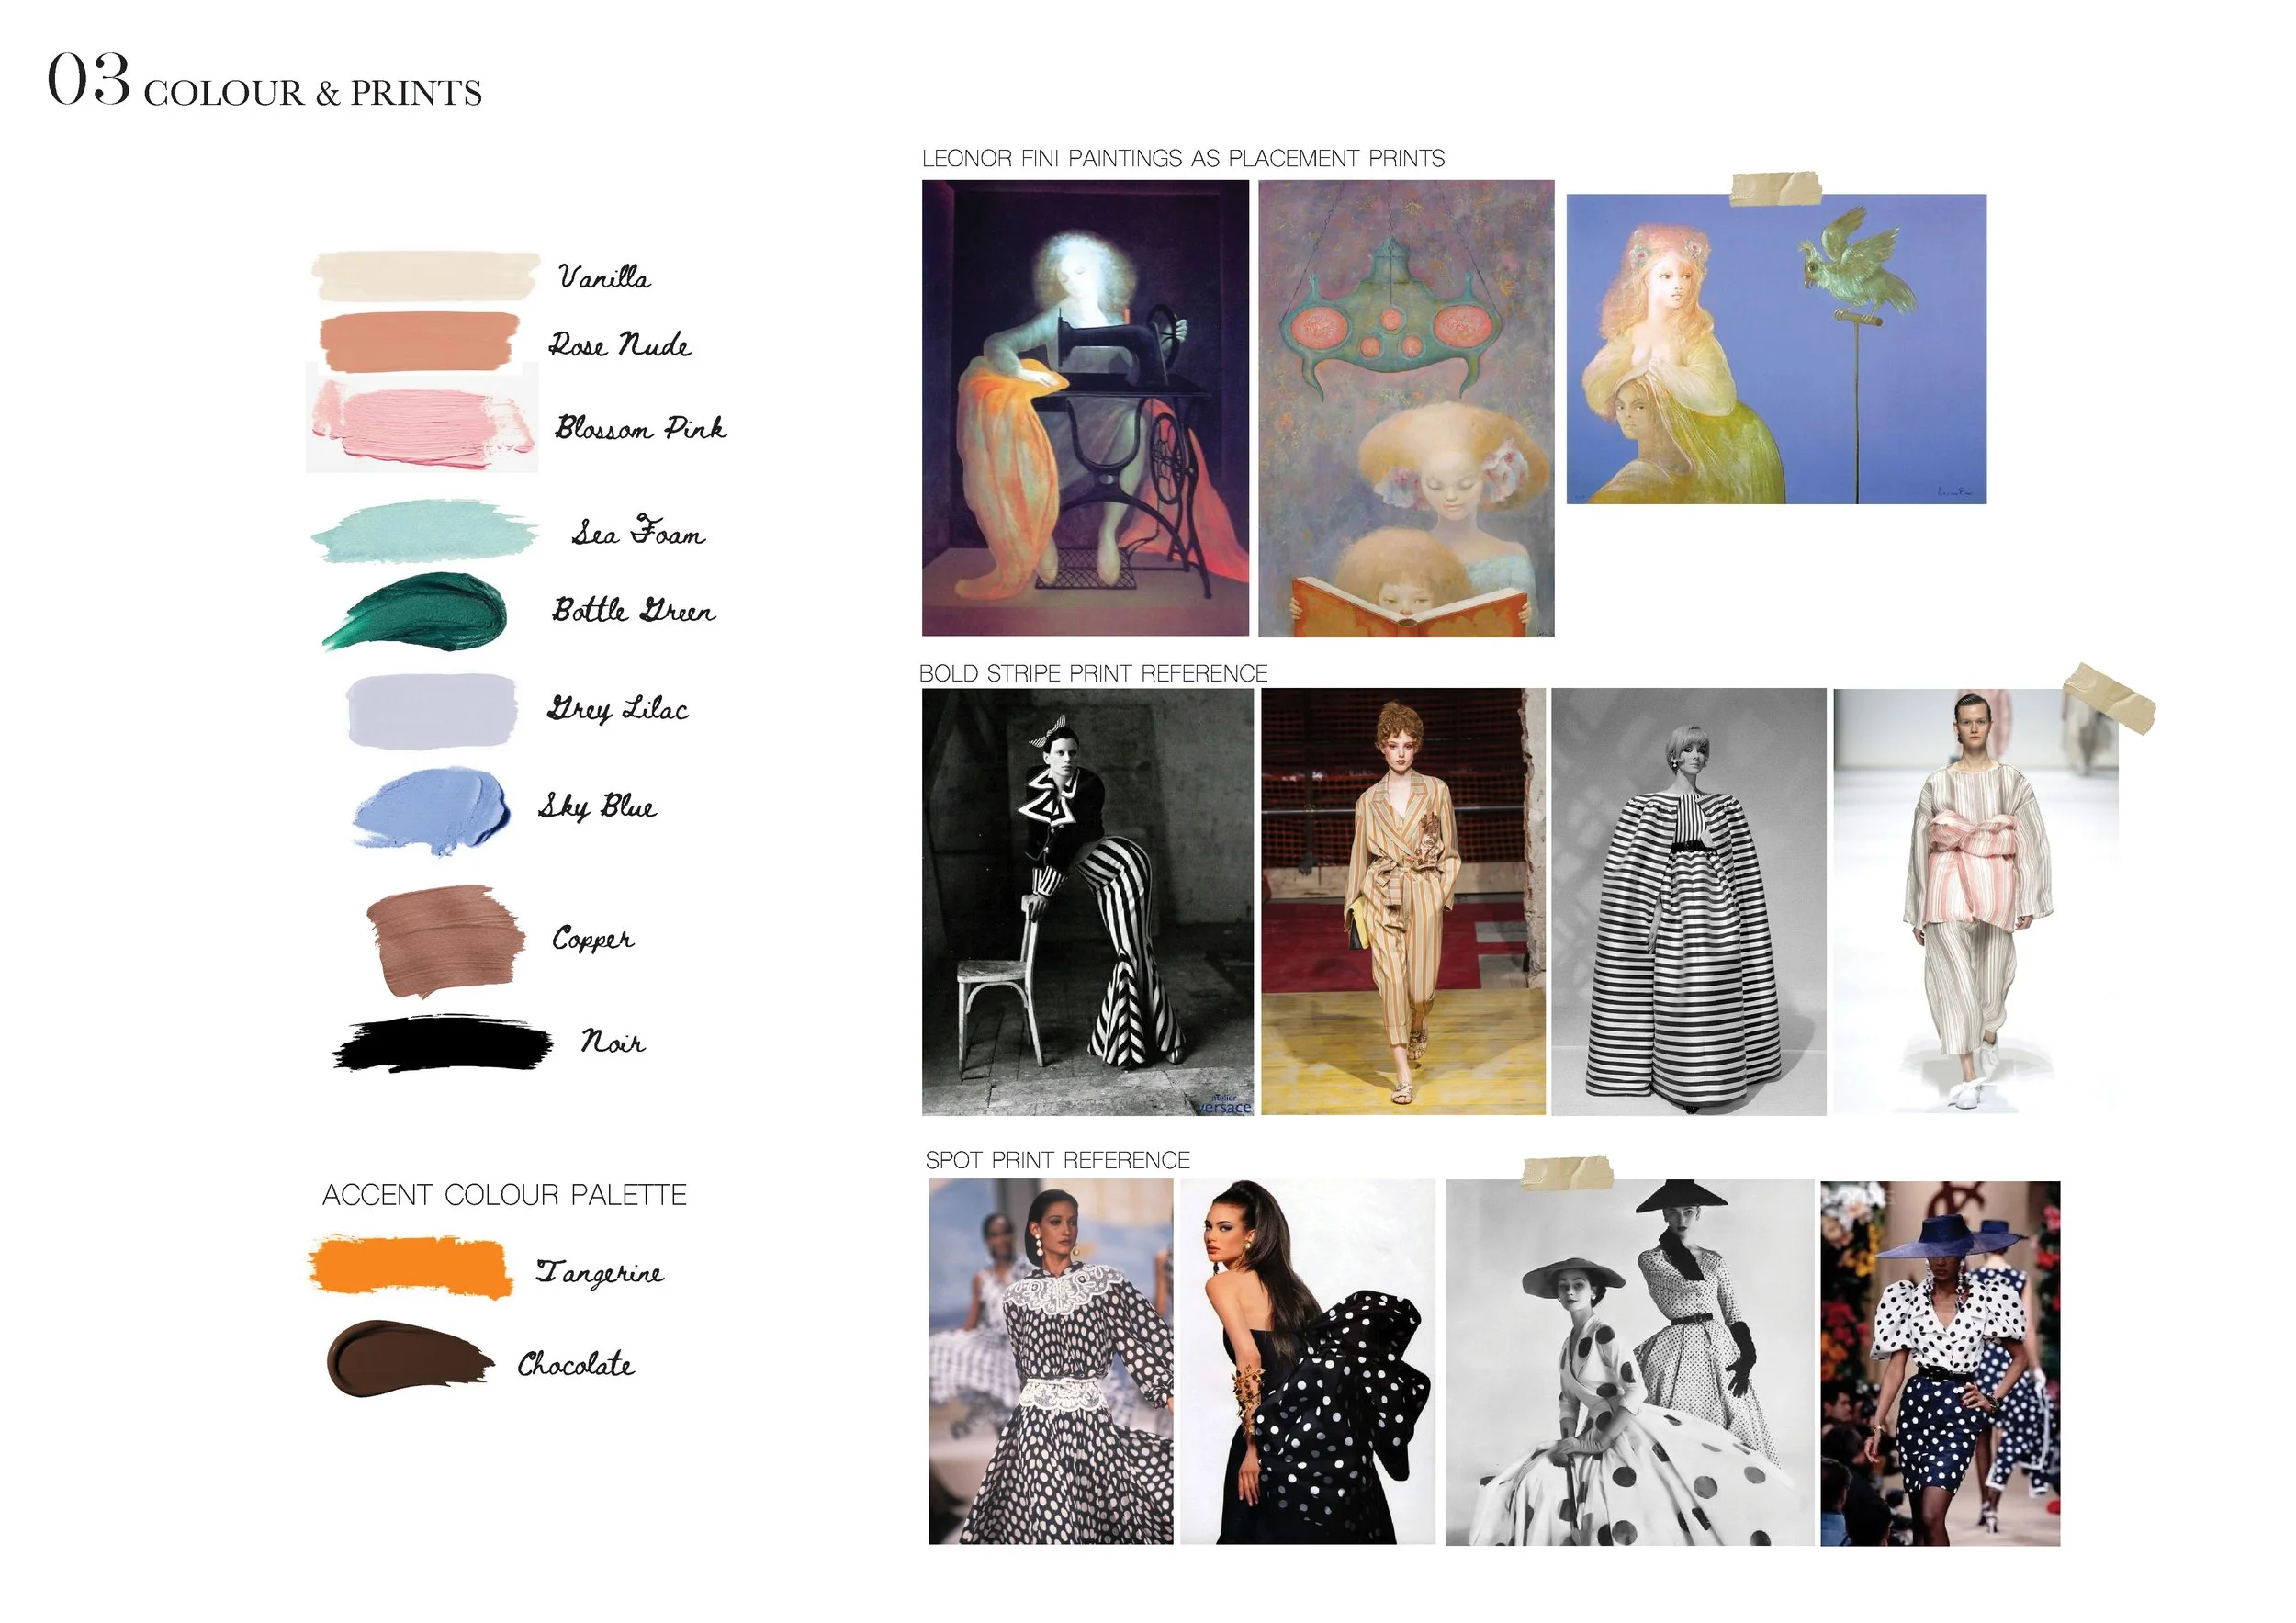
Task: Select the handwritten "Copper" label
Action: 592,939
